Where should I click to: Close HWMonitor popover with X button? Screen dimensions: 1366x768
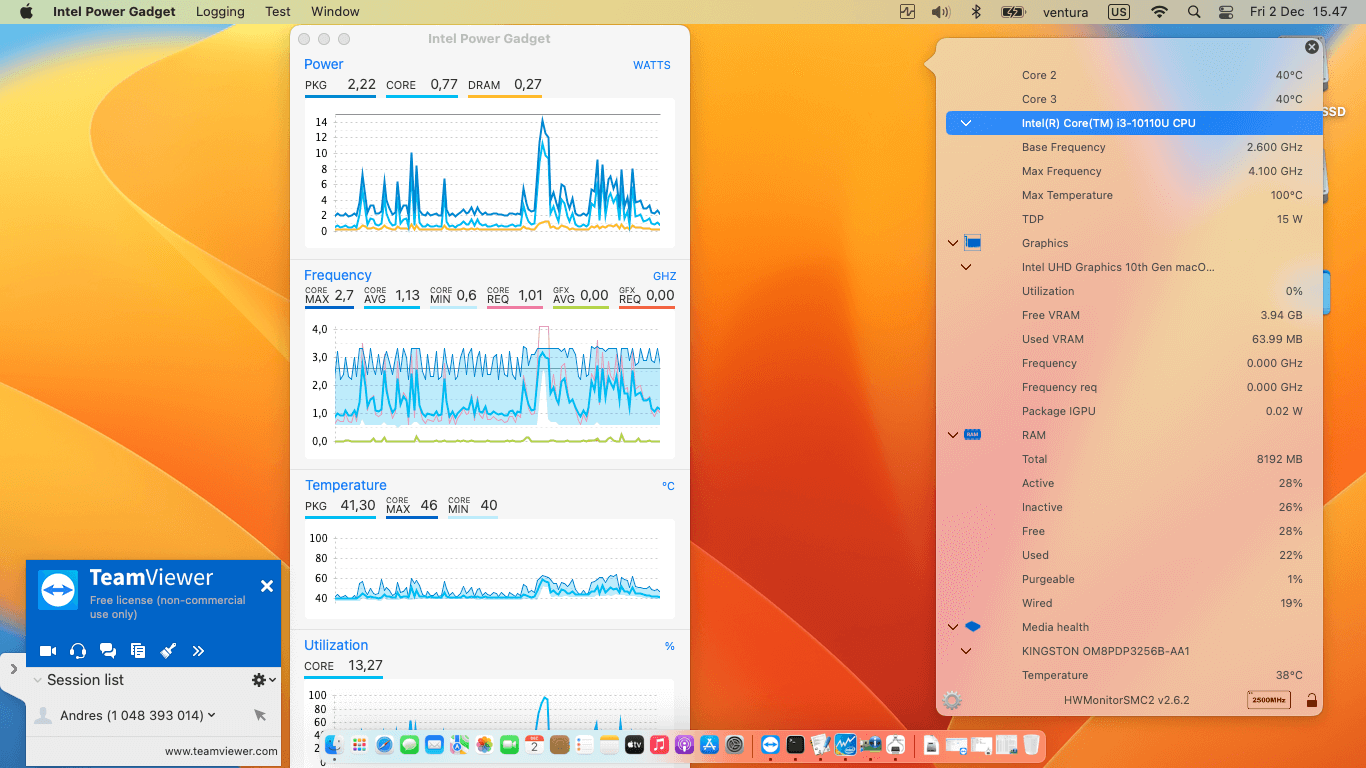(x=1312, y=47)
